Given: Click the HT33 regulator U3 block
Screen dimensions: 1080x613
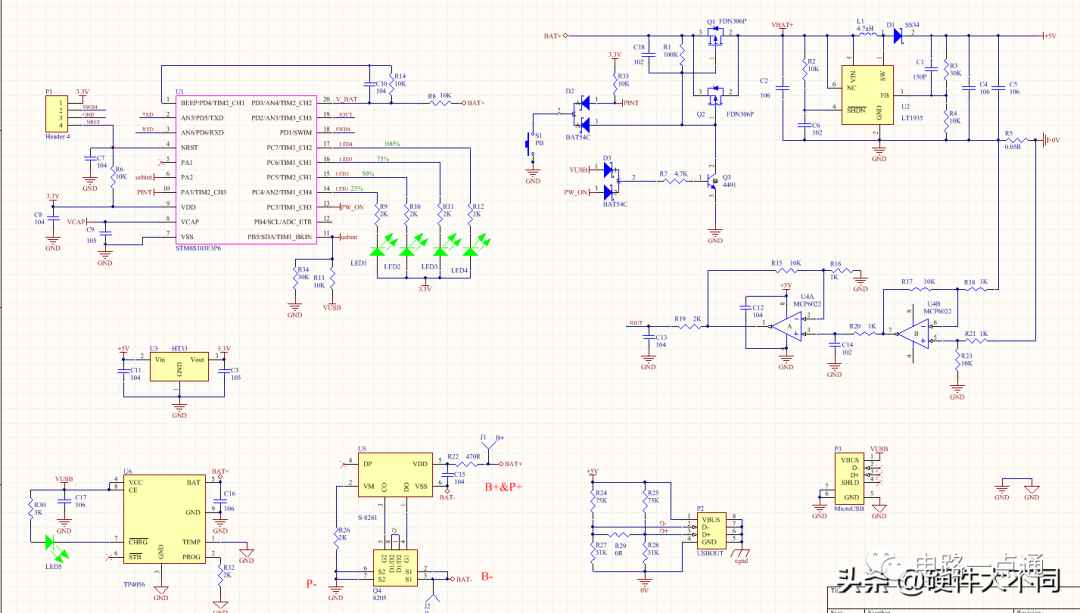Looking at the screenshot, I should 179,367.
